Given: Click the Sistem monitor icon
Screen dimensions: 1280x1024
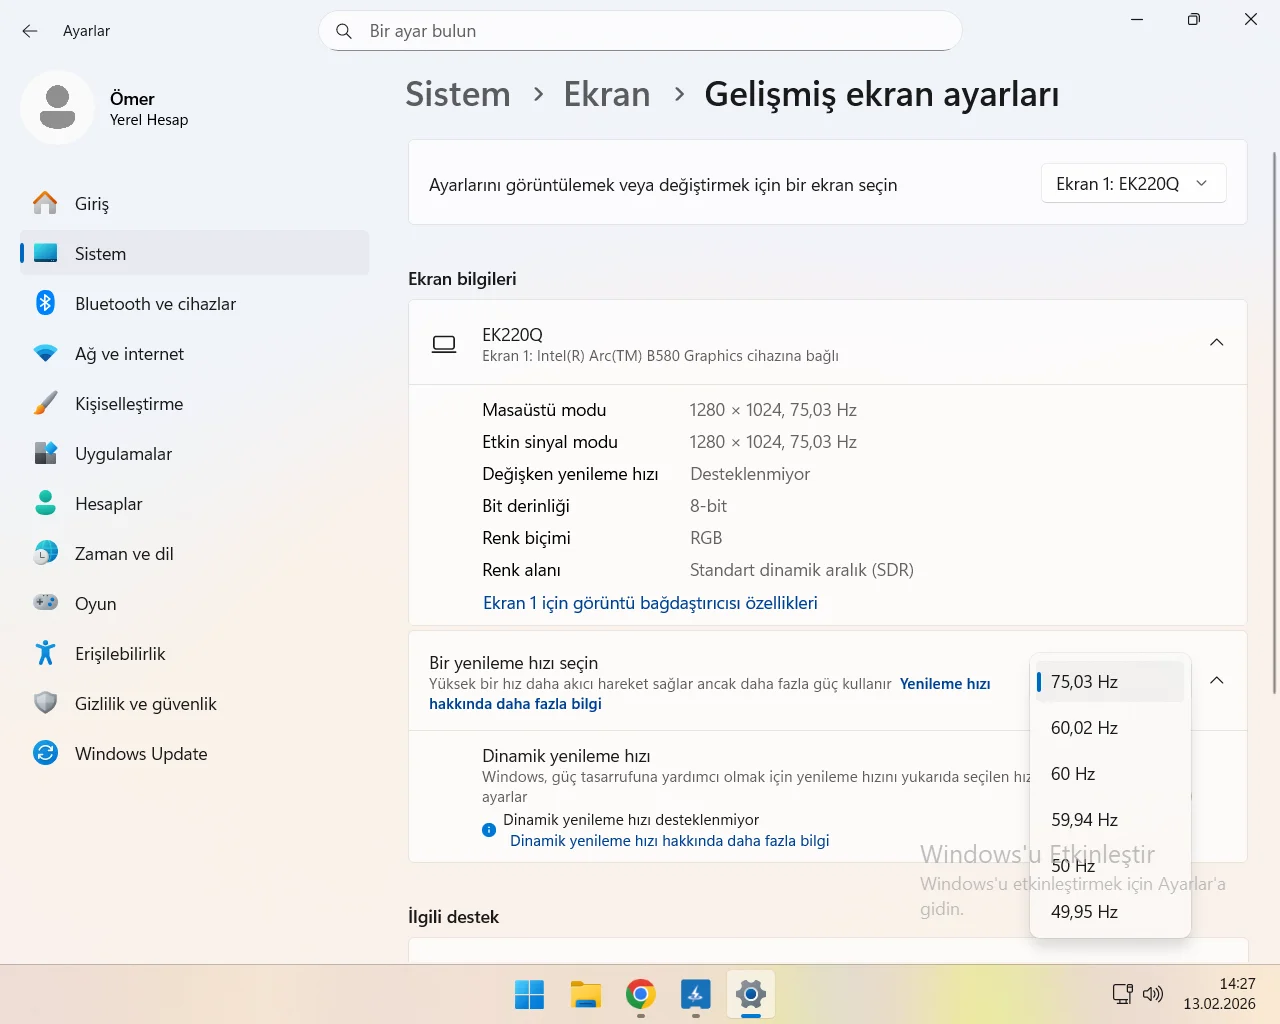Looking at the screenshot, I should (x=45, y=253).
